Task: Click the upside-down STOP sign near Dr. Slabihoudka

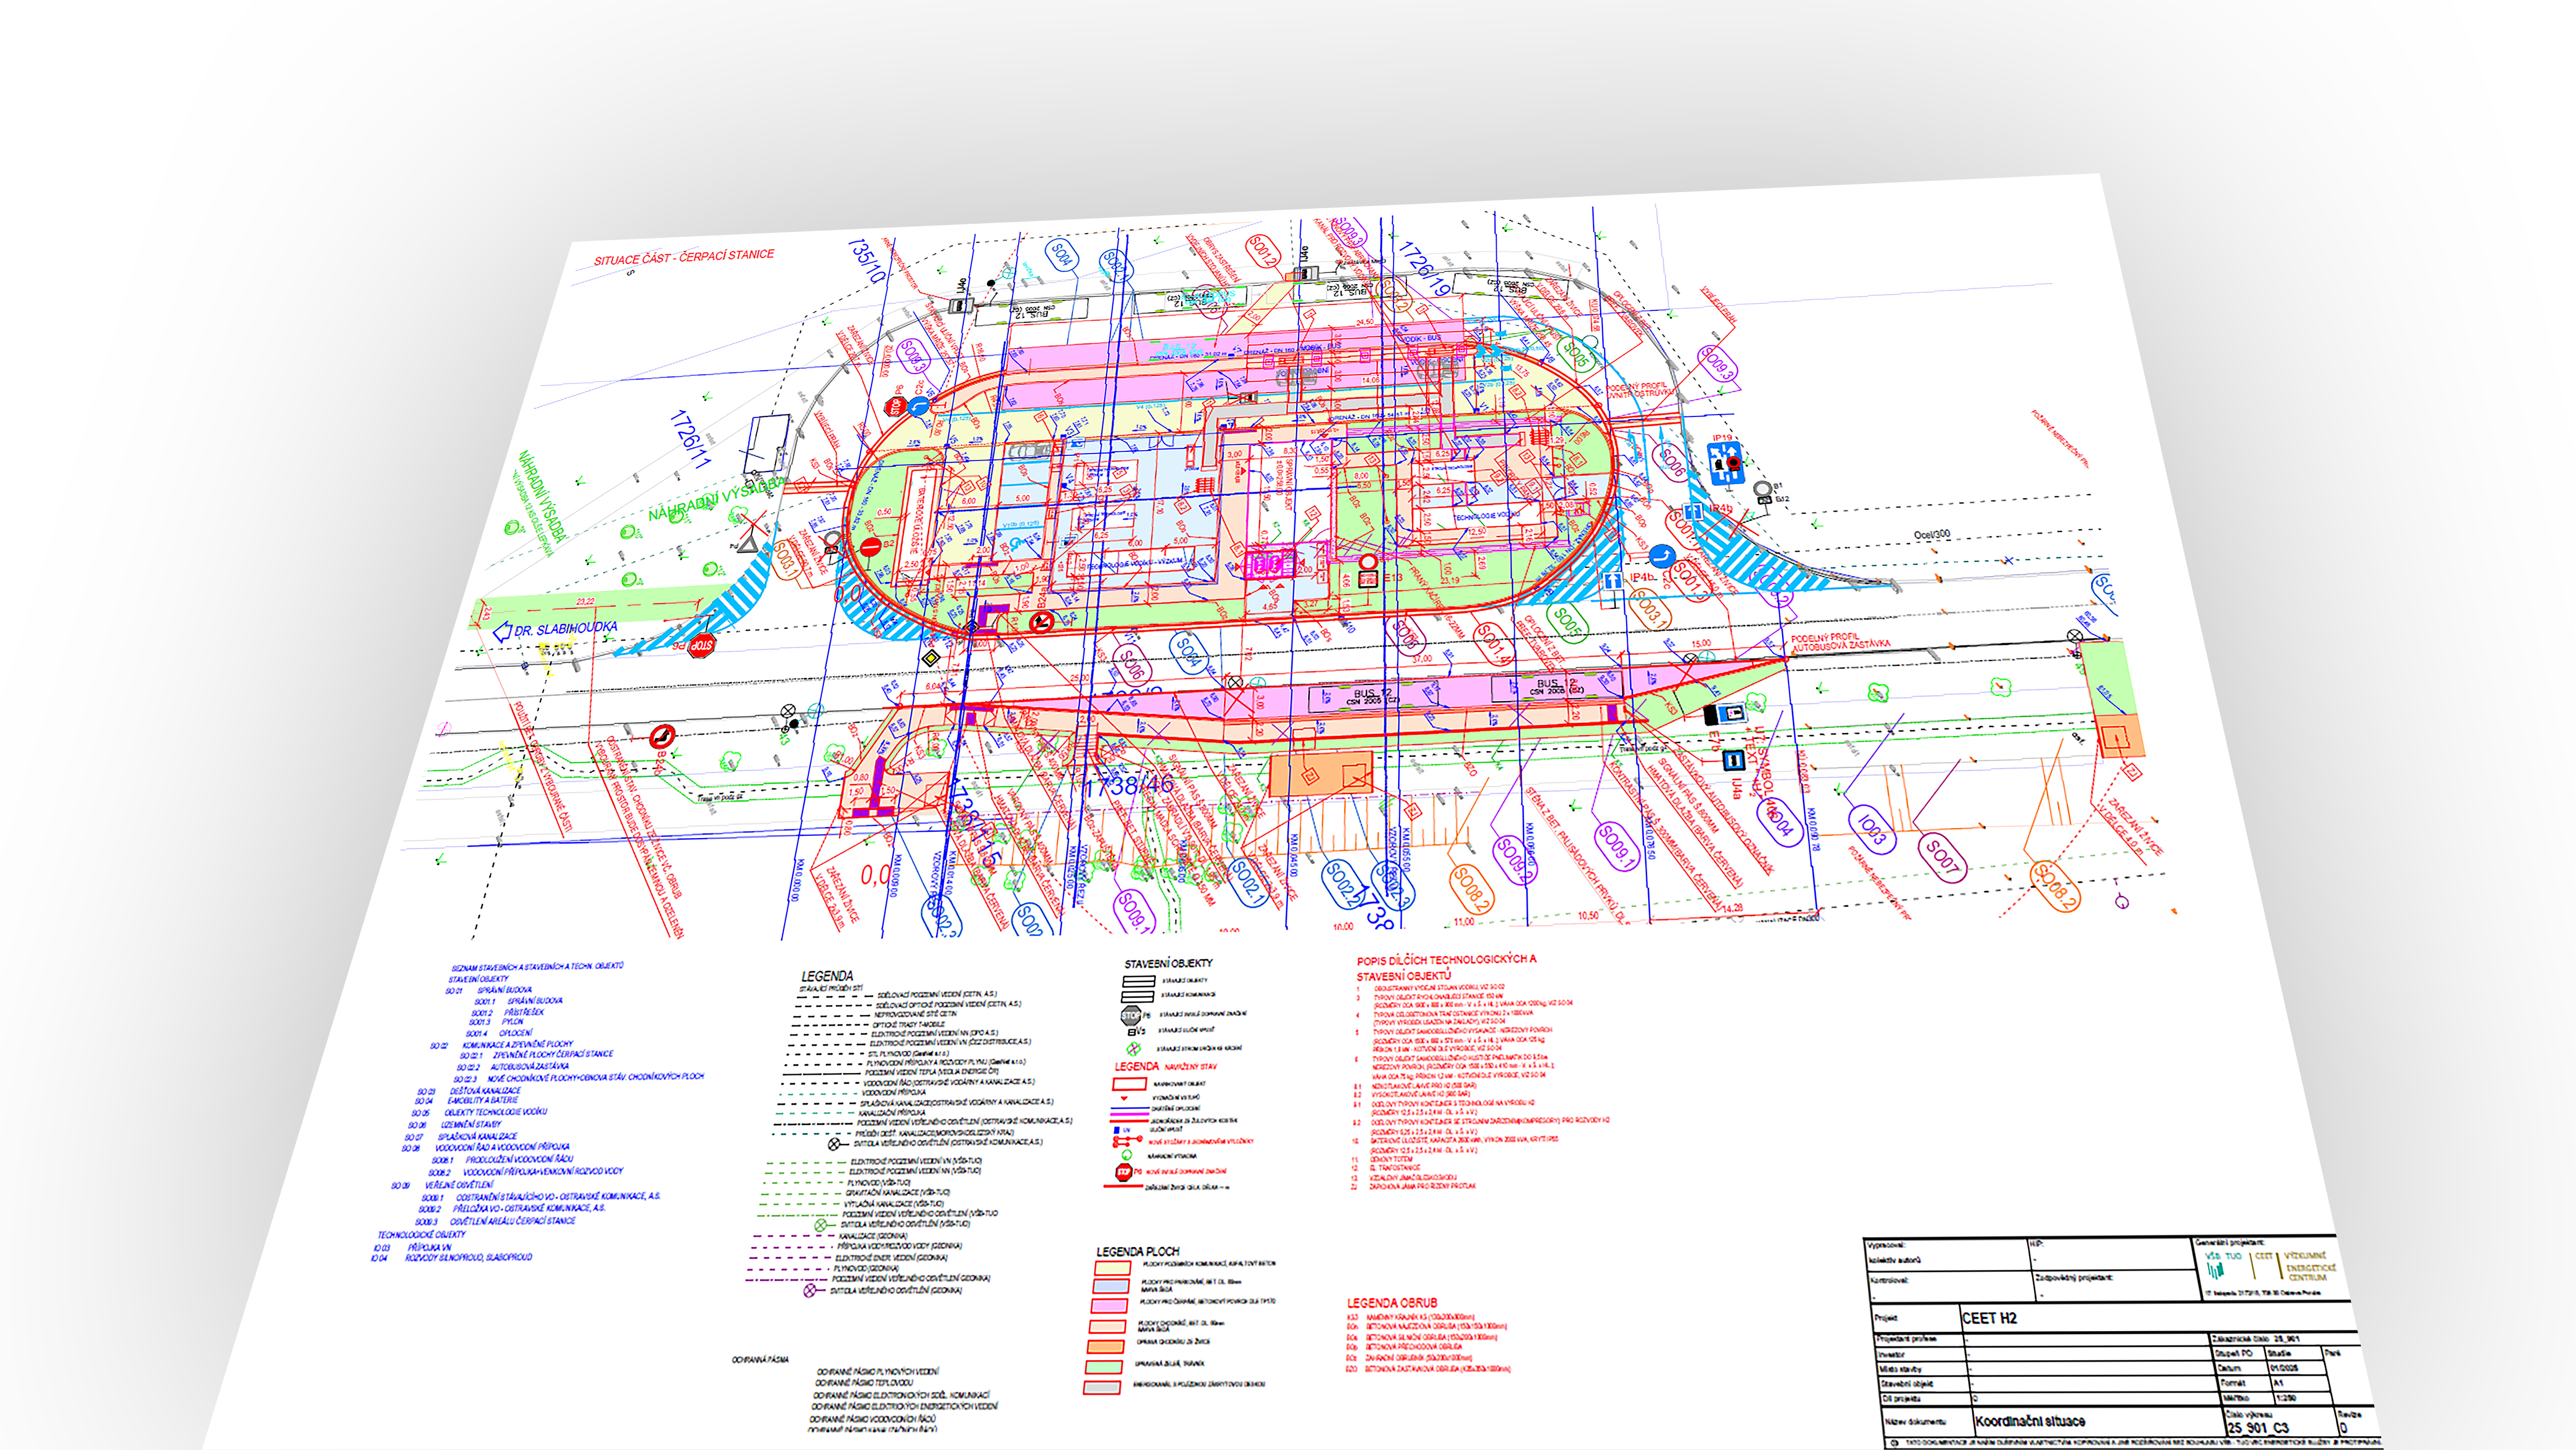Action: click(x=702, y=645)
